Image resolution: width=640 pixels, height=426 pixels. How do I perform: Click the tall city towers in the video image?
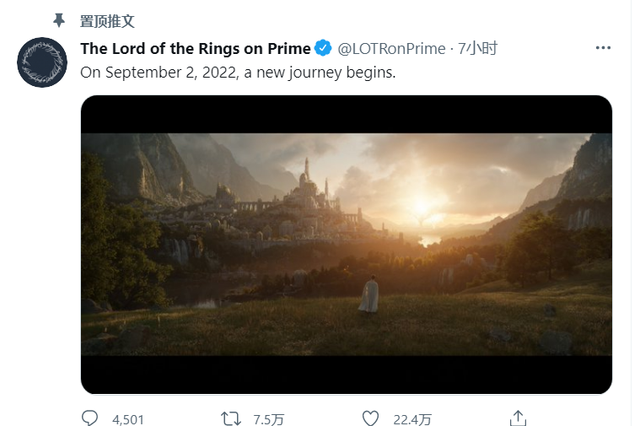(307, 185)
